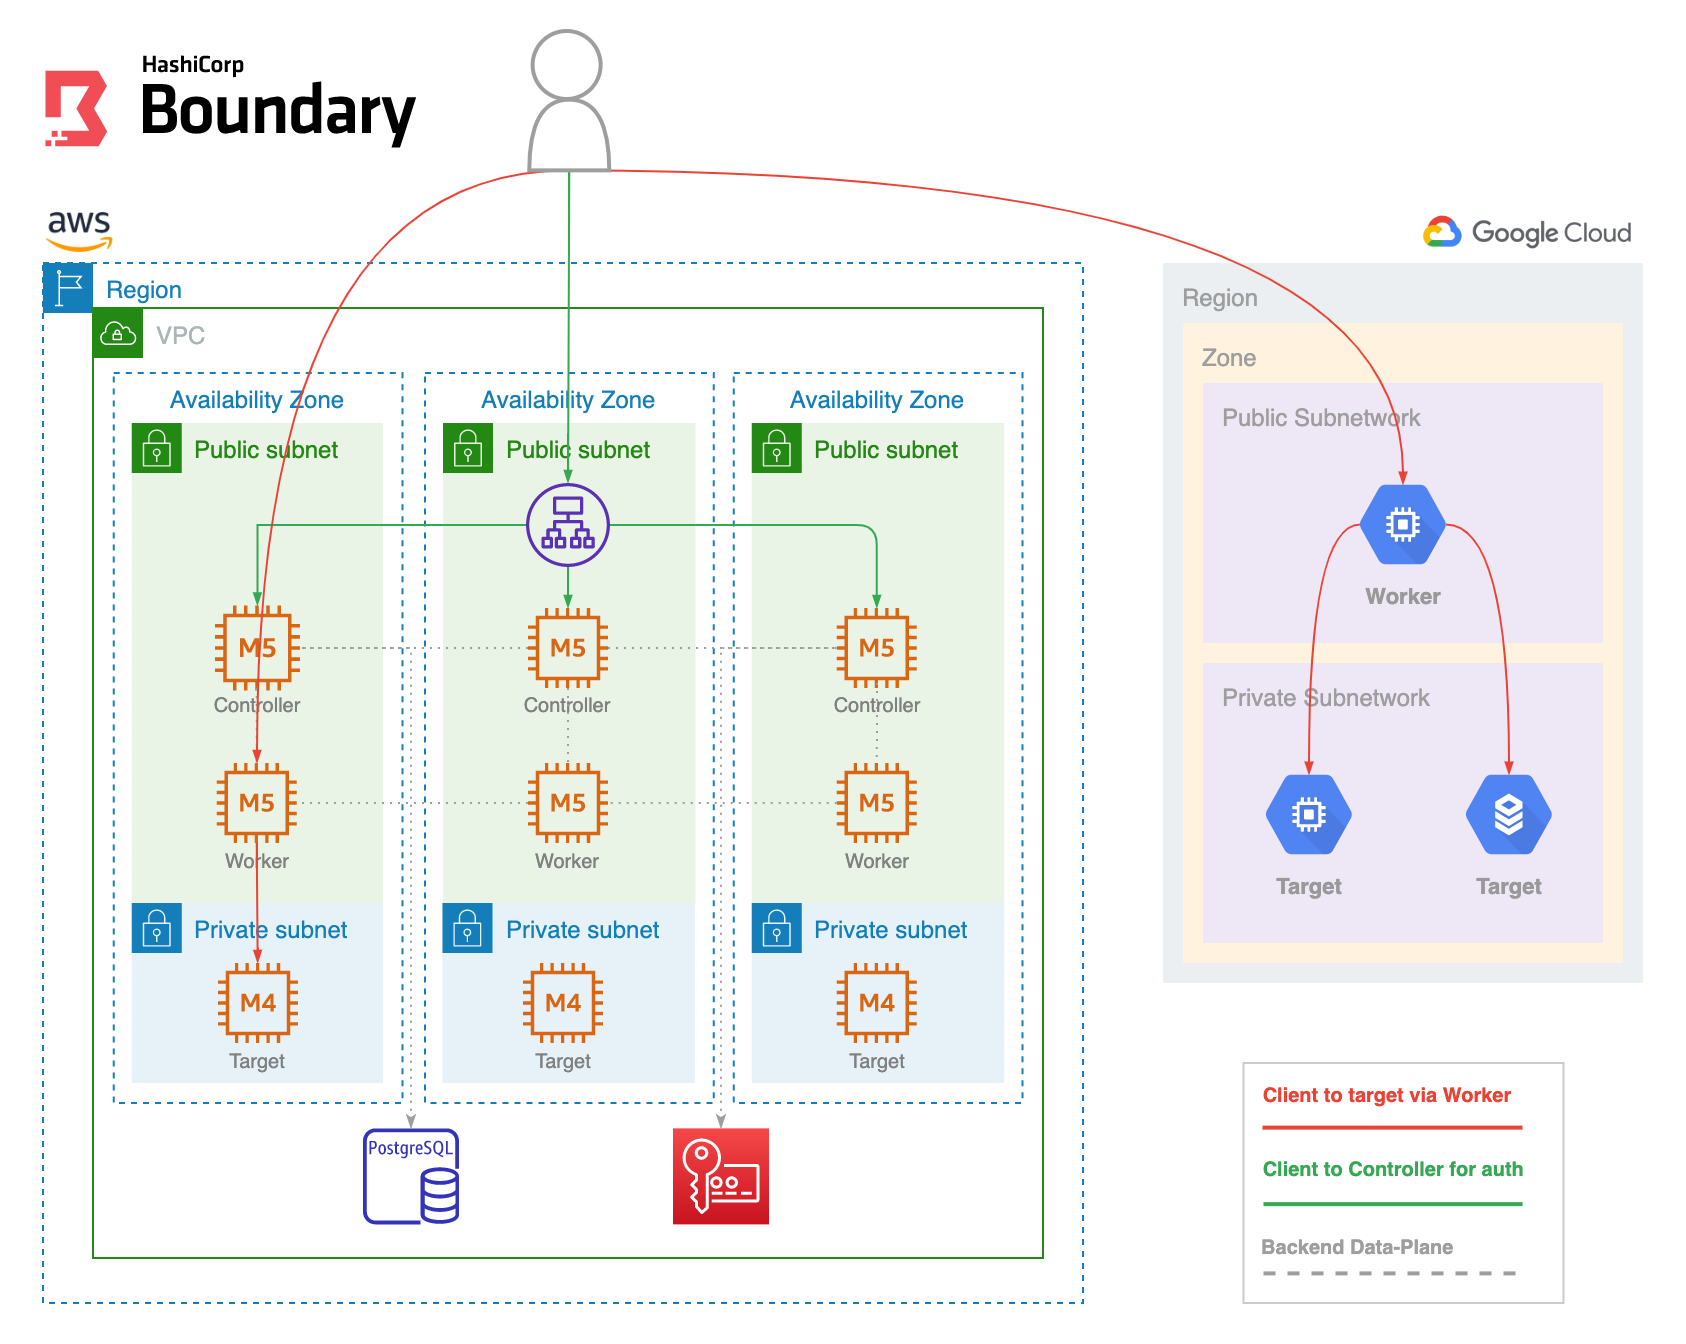Screen dimensions: 1686x1344
Task: Click the green legend line sample
Action: click(1392, 1204)
